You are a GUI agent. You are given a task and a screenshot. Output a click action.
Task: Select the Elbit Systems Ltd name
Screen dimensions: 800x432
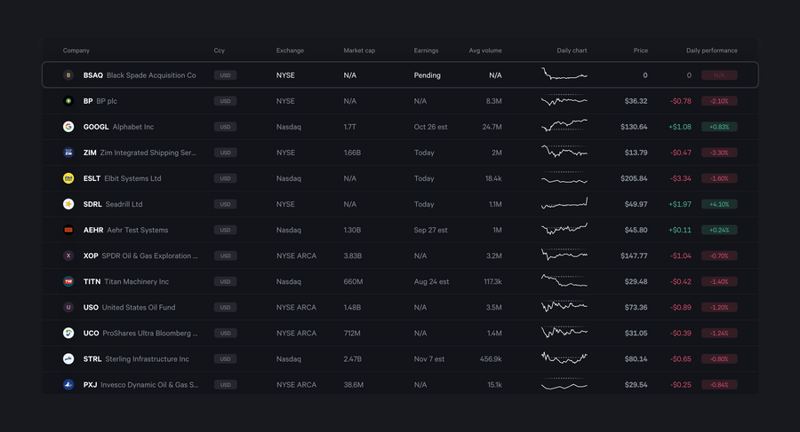(133, 178)
